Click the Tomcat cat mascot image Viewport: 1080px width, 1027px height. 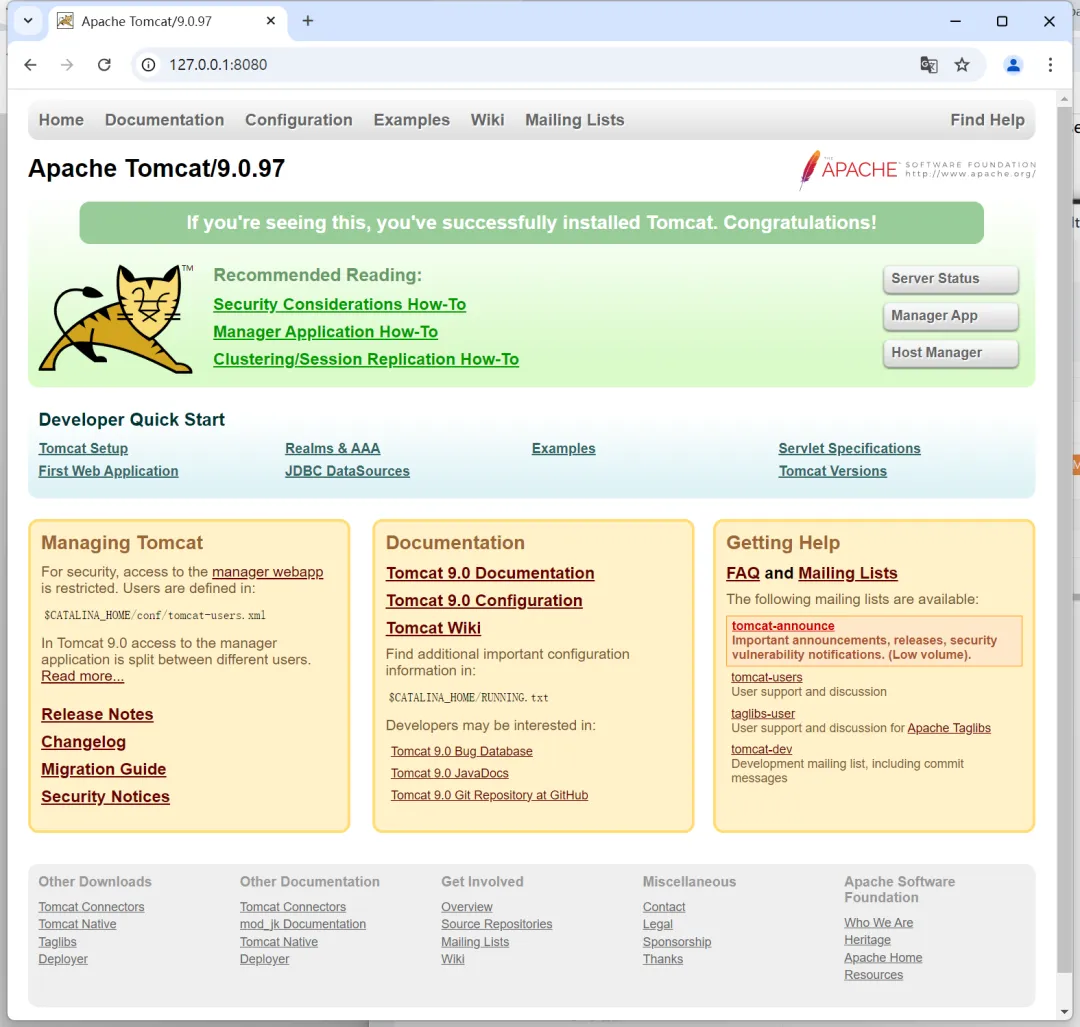click(116, 319)
